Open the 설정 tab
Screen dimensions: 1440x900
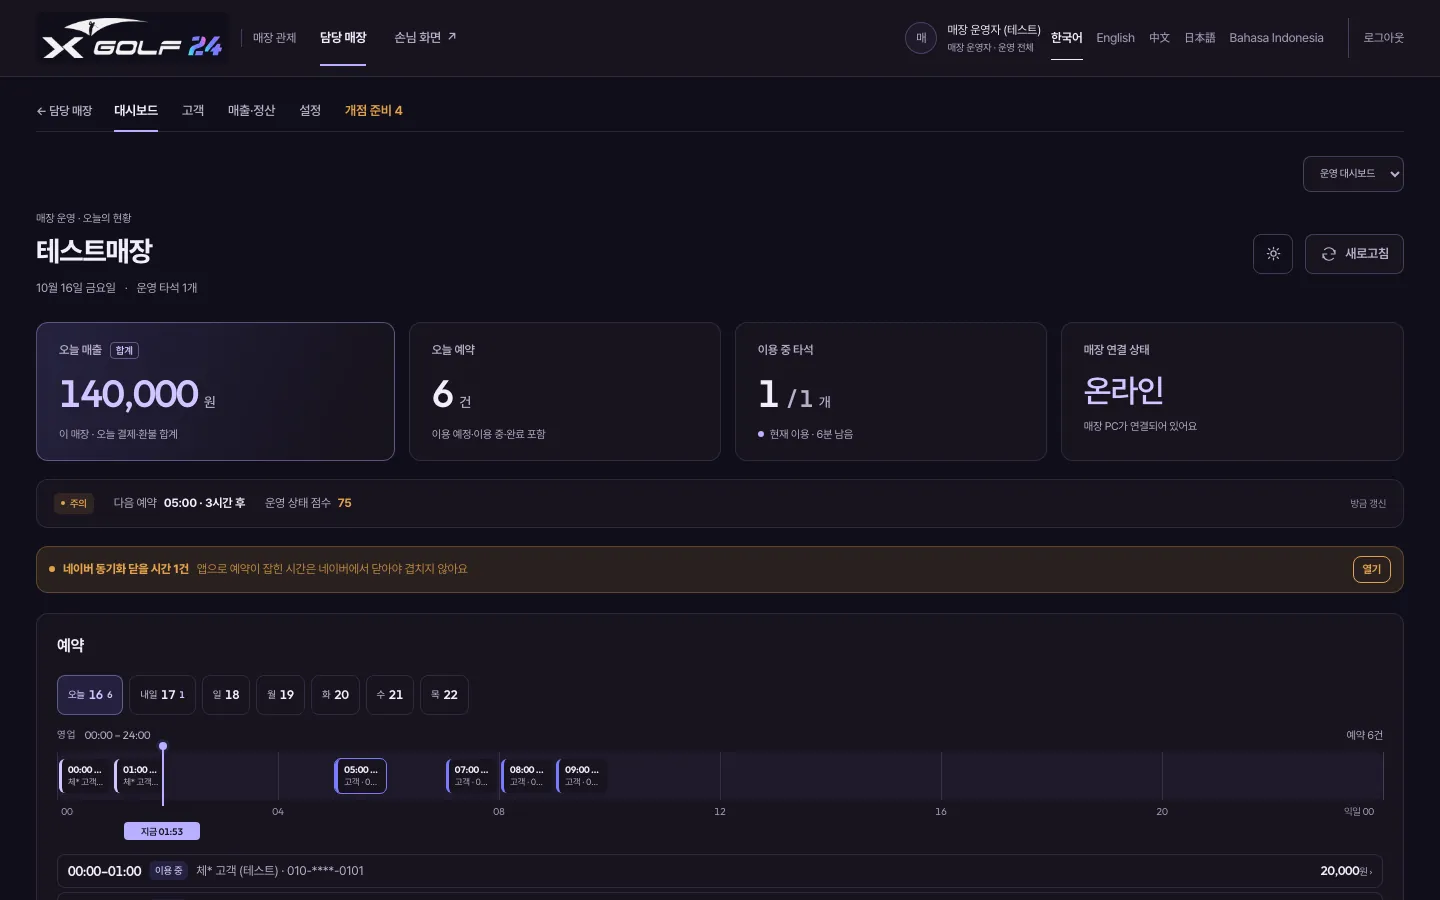click(310, 111)
